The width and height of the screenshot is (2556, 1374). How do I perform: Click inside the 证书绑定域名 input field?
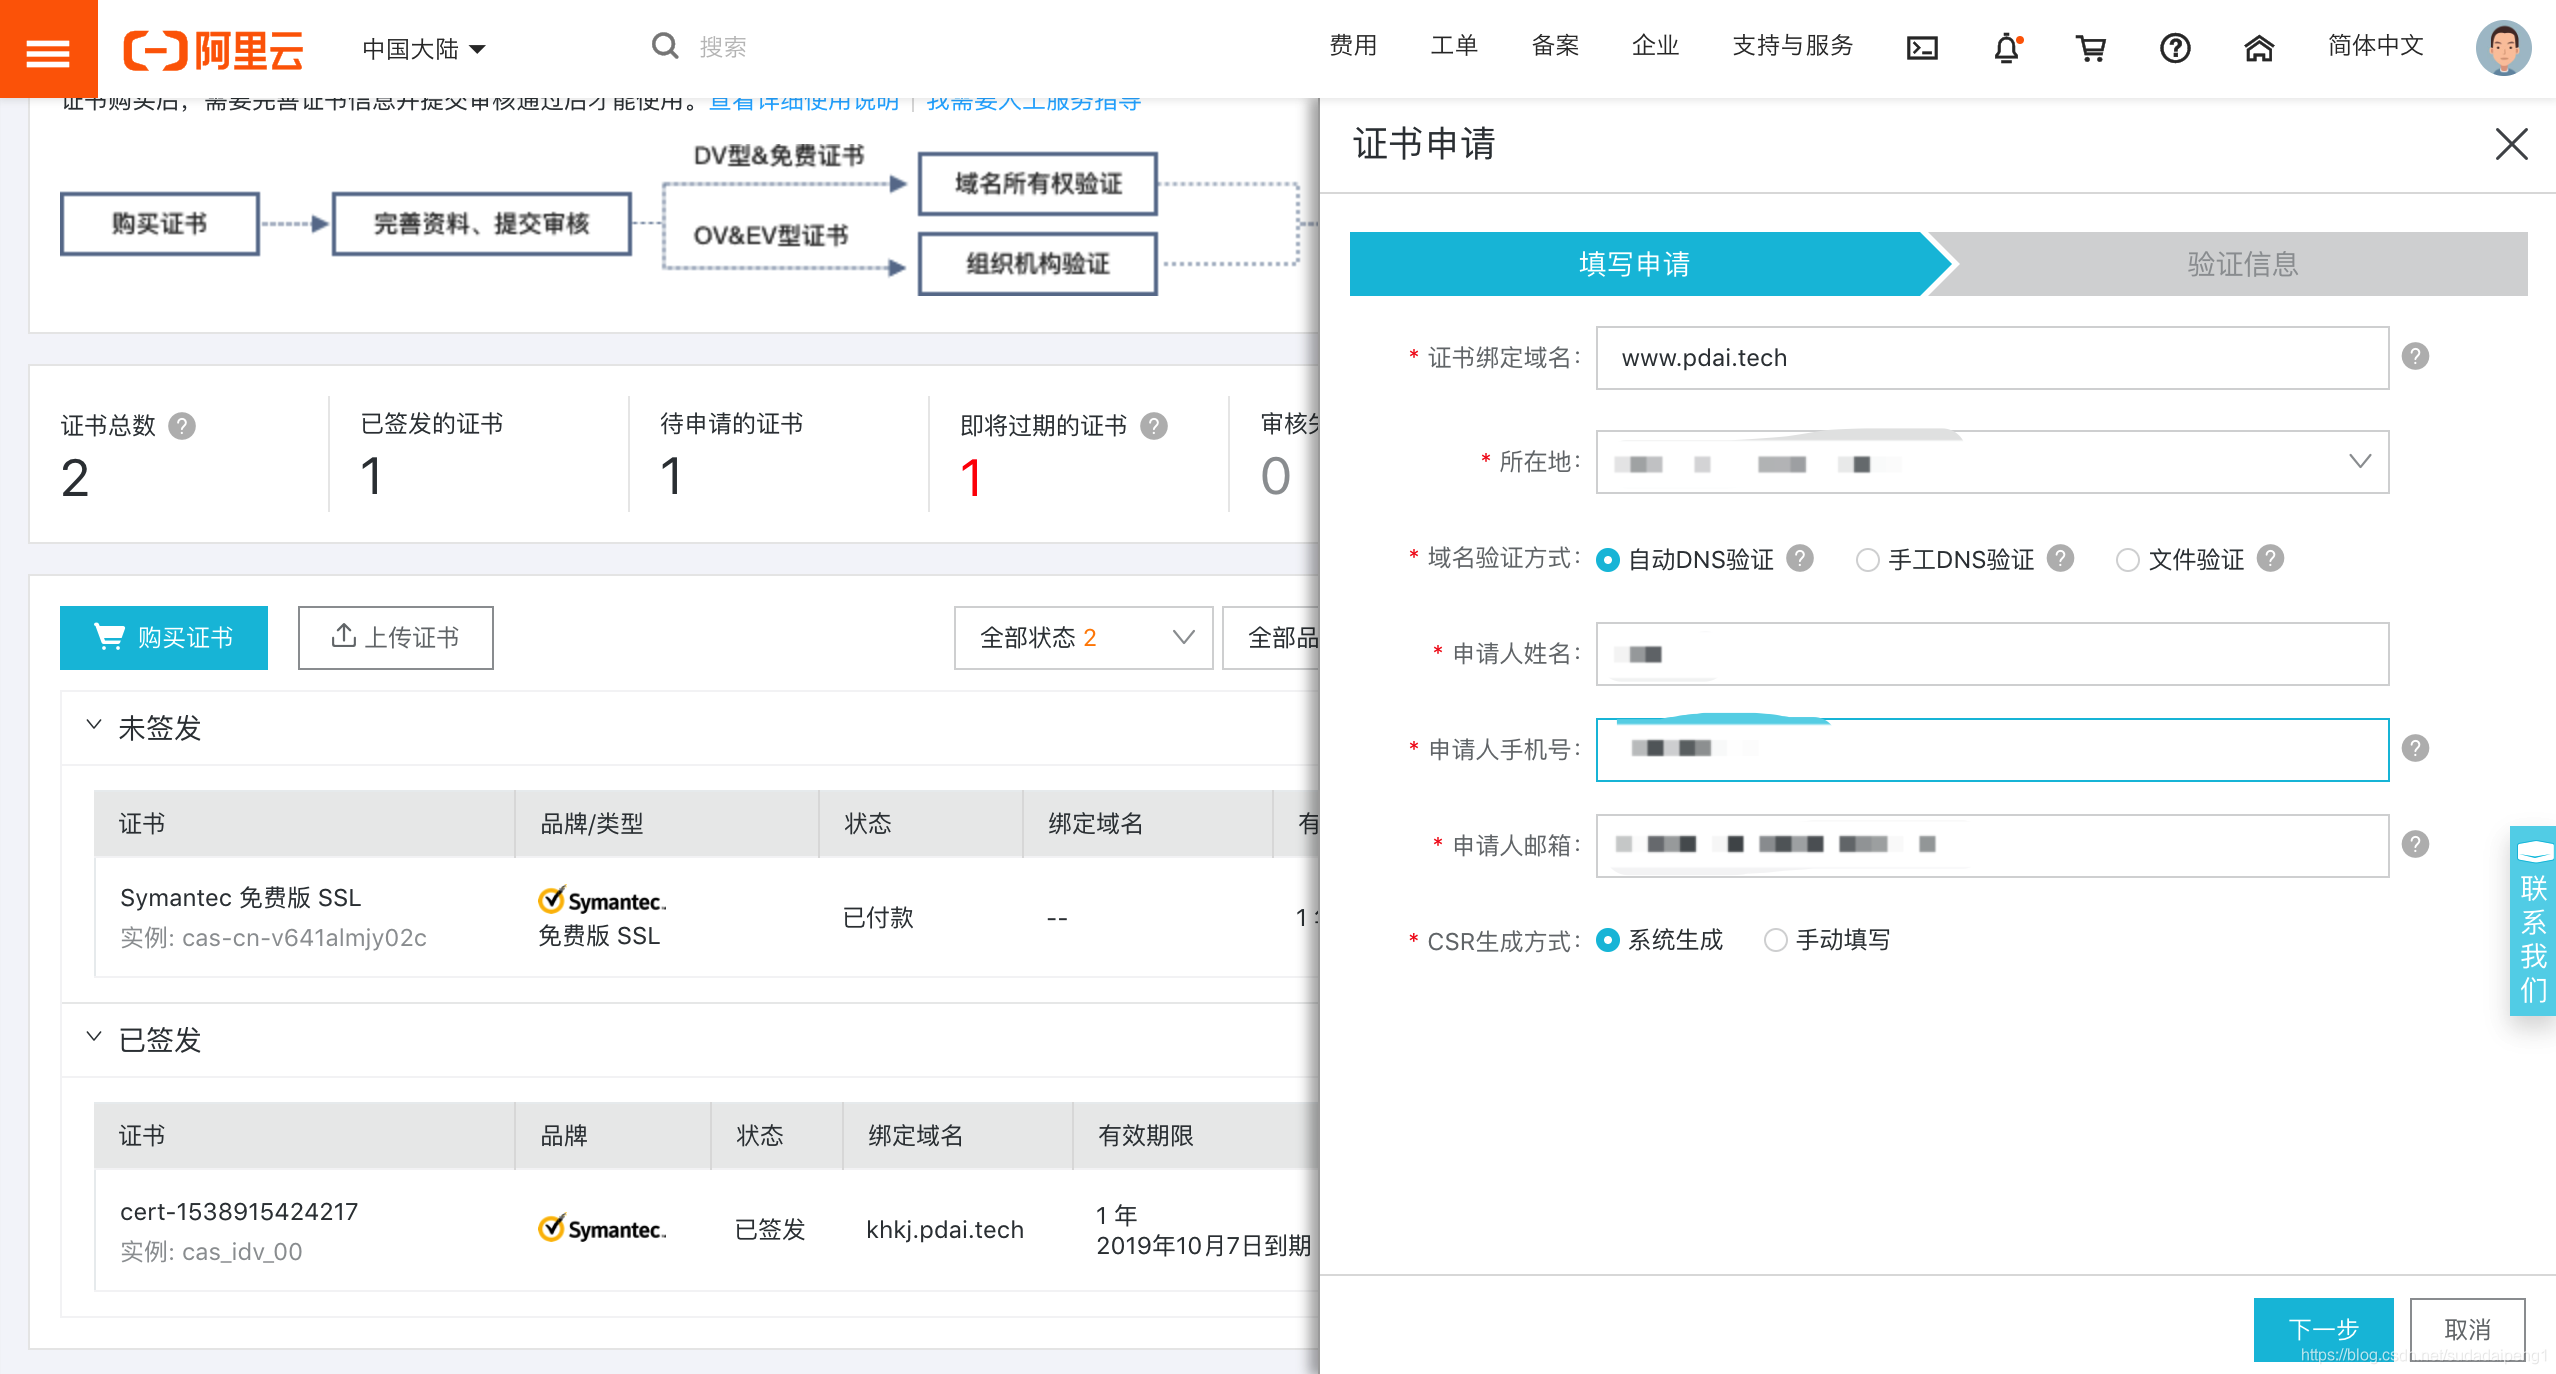[1990, 357]
